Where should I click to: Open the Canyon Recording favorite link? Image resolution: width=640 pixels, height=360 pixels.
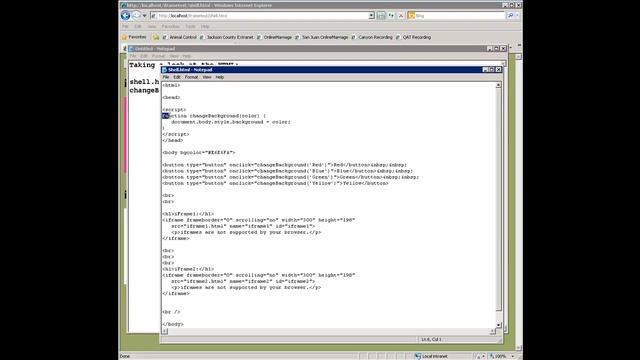[x=372, y=37]
